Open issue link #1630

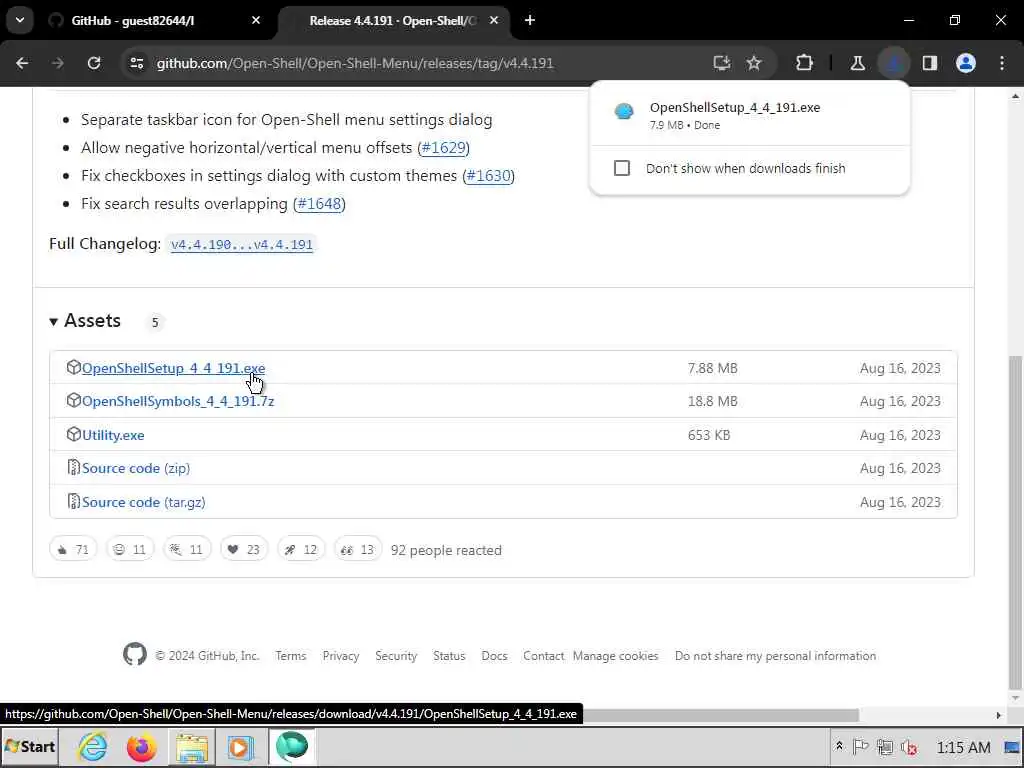[488, 176]
